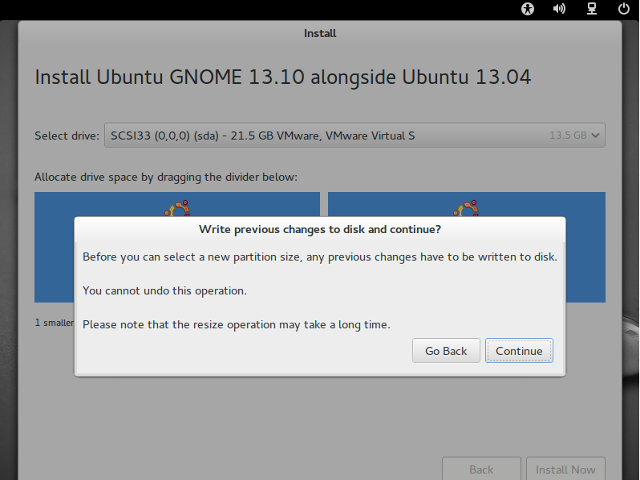Click Ubuntu logo in right partition
640x480 pixels.
coord(466,208)
